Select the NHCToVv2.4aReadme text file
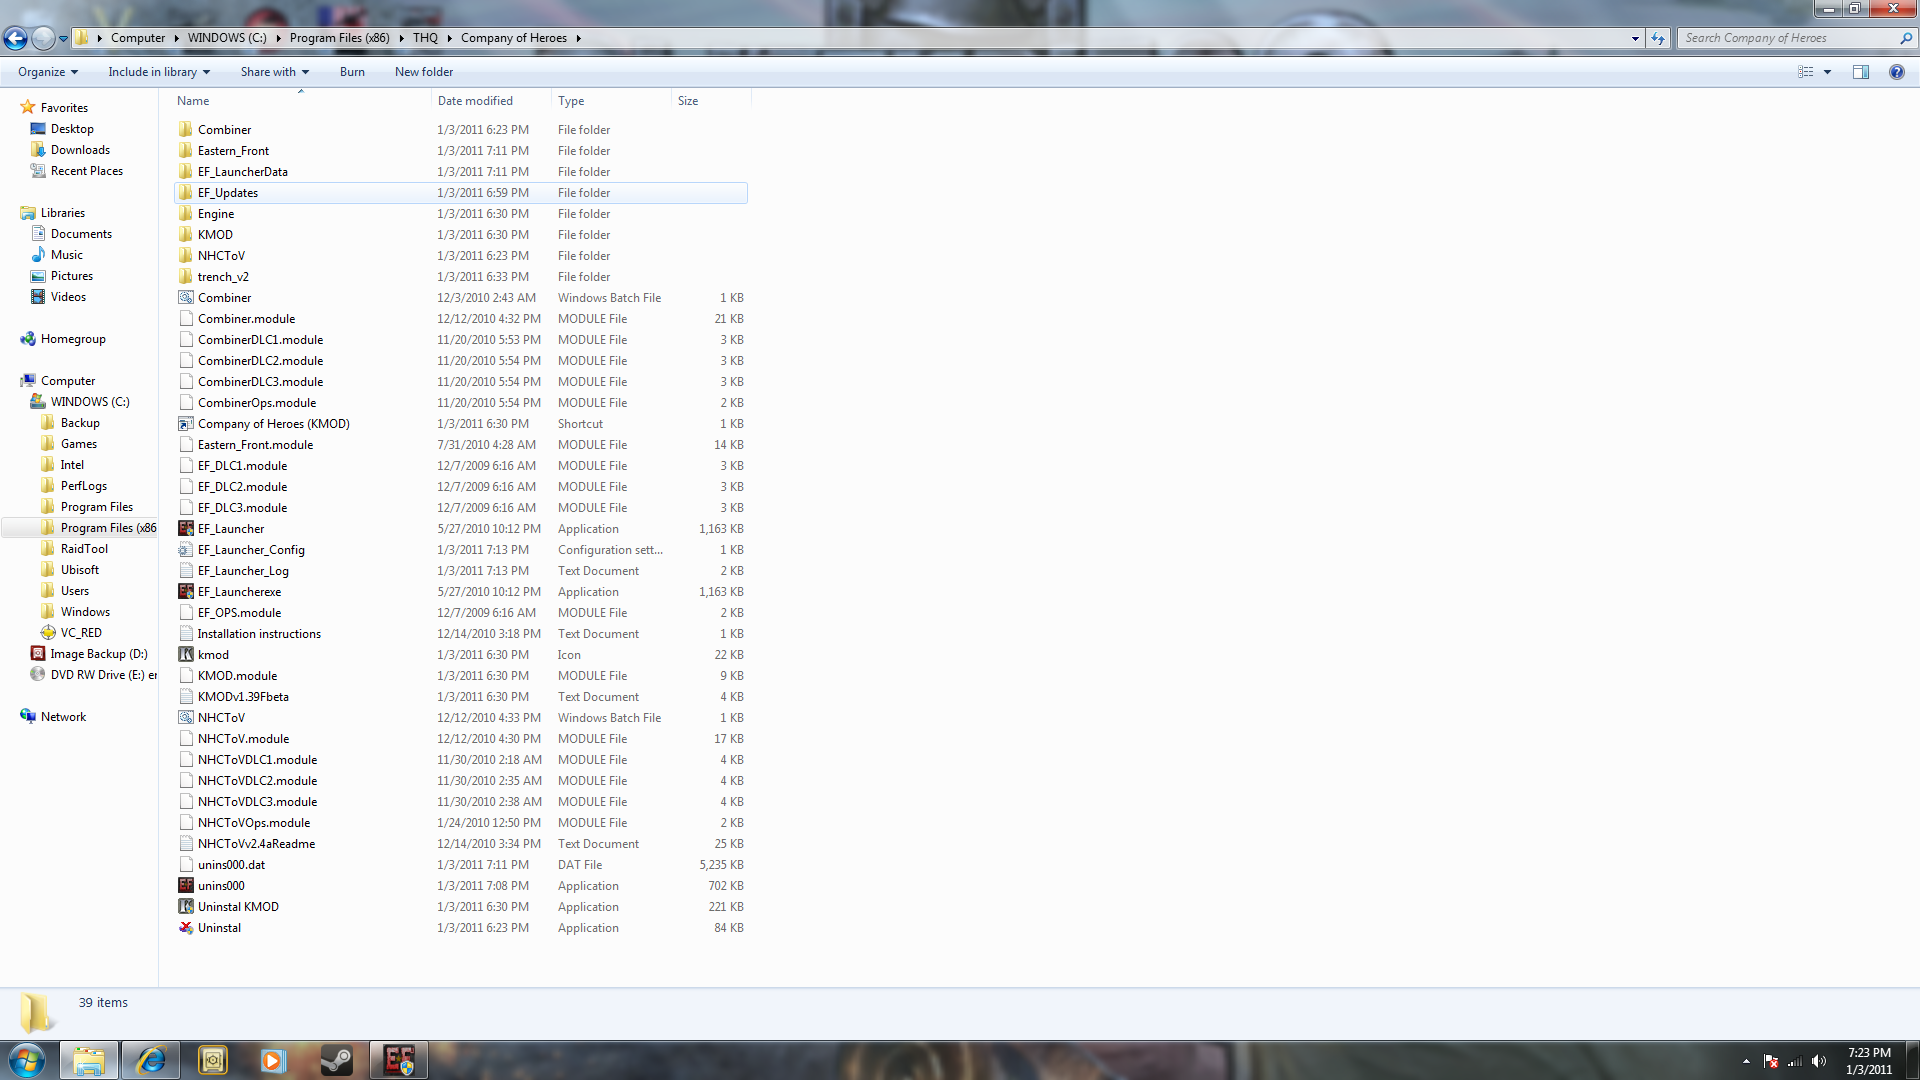Screen dimensions: 1920x1080 click(x=256, y=844)
